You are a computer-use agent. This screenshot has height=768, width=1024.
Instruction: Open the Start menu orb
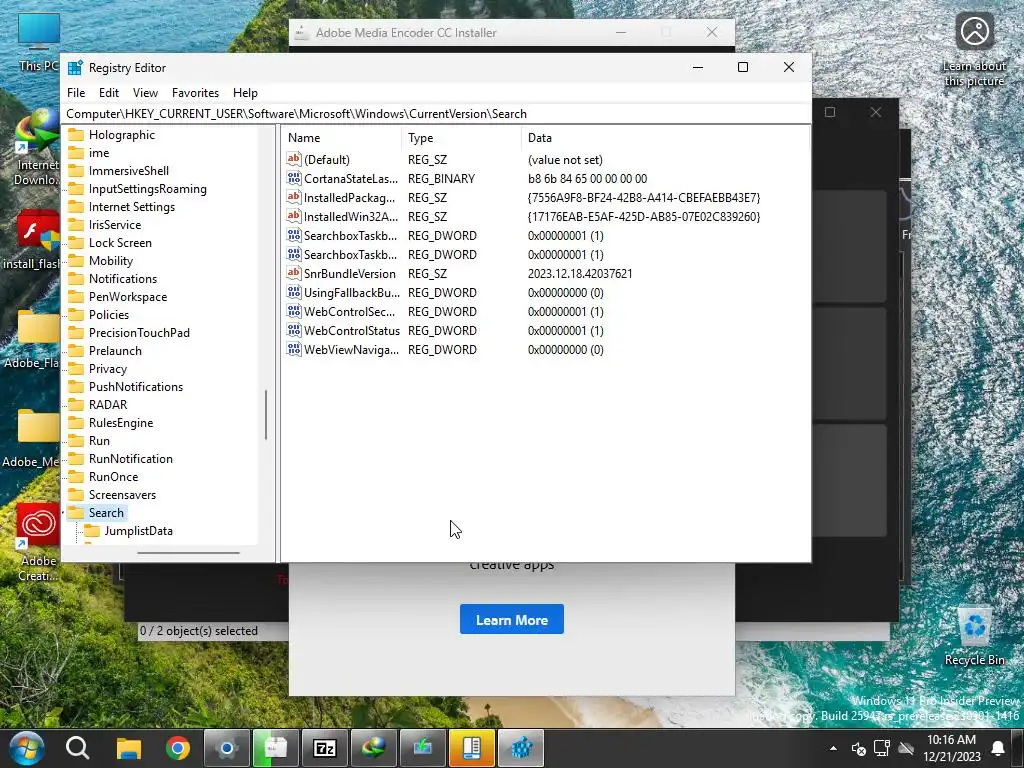(27, 748)
